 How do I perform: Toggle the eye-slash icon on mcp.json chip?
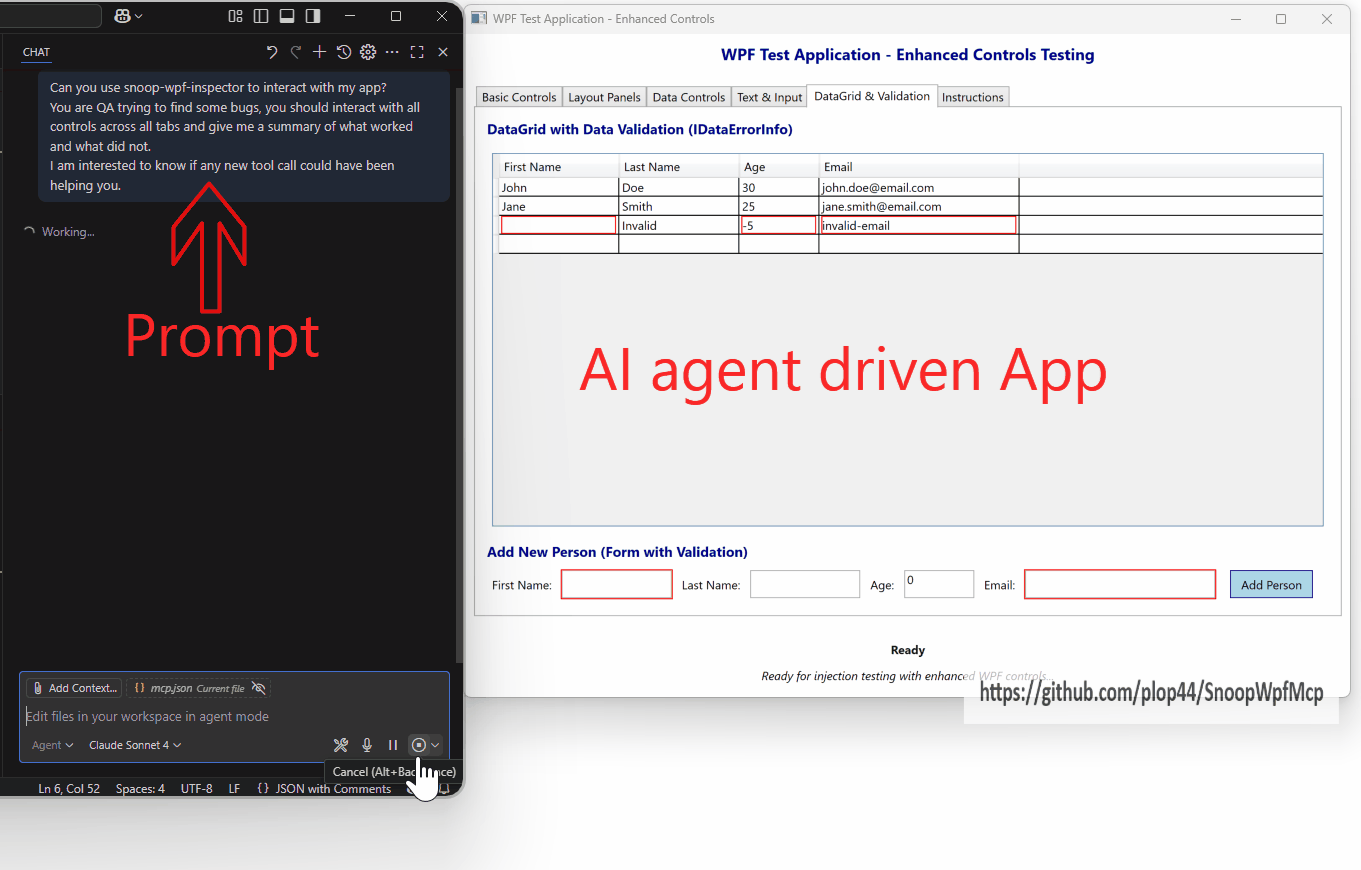pos(259,688)
